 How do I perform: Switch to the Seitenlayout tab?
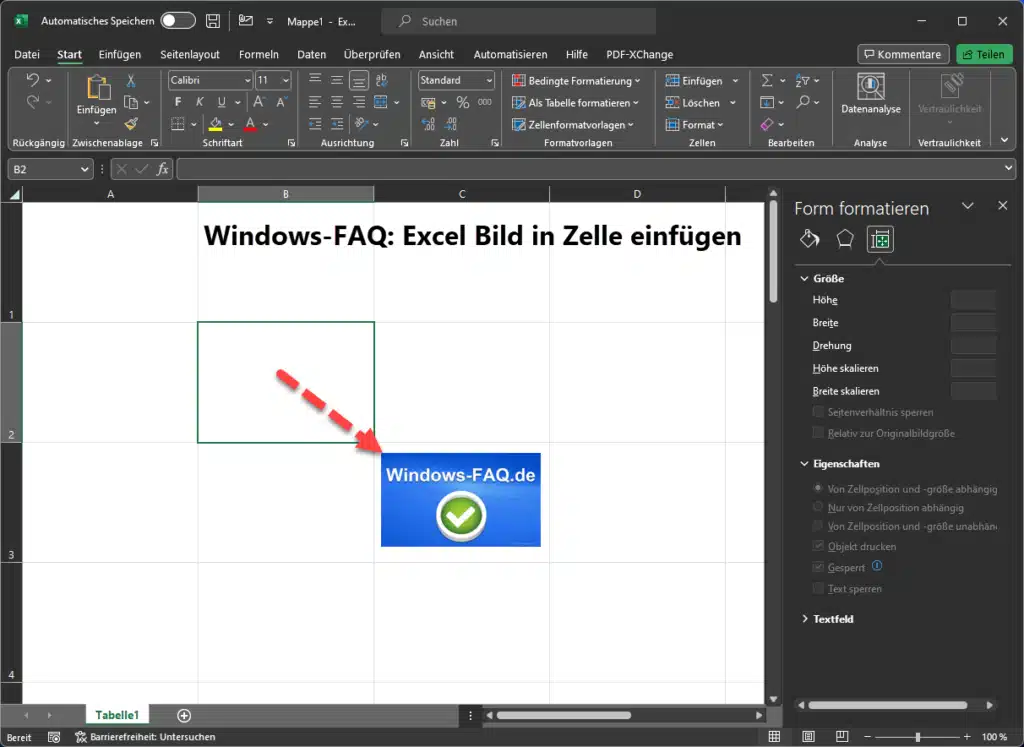pyautogui.click(x=190, y=54)
